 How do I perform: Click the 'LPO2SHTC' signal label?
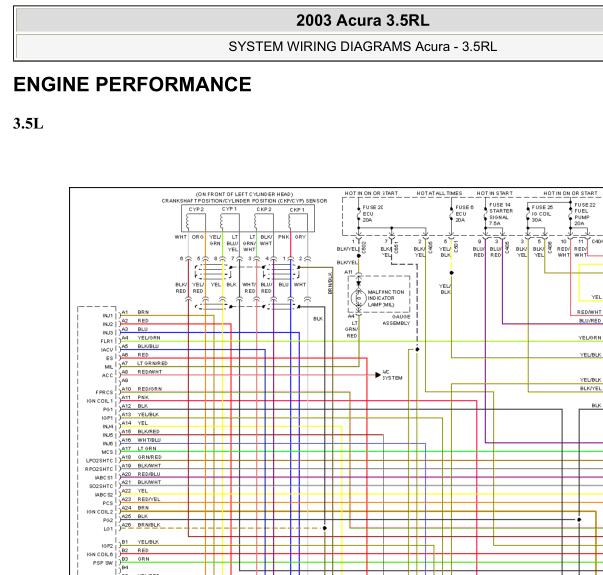click(x=100, y=460)
